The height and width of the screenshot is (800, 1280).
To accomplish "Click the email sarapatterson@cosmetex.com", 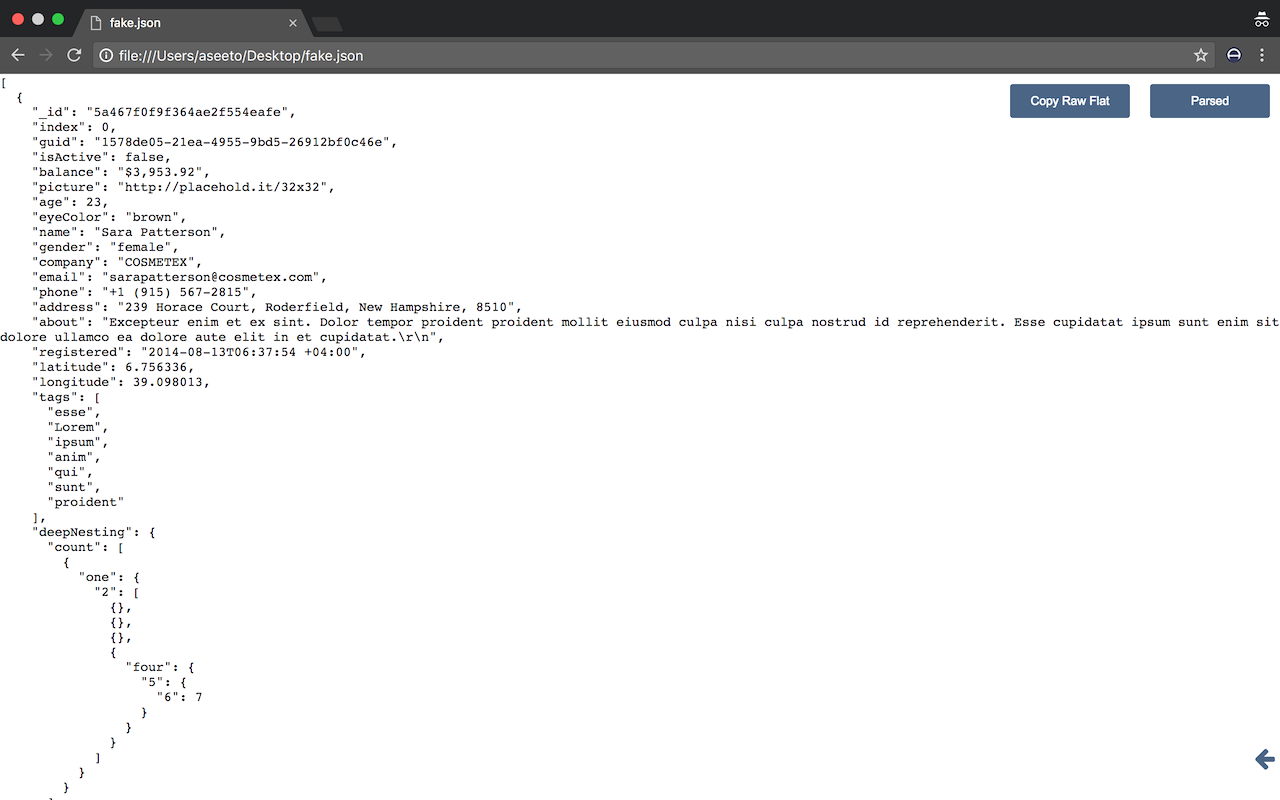I will (x=210, y=277).
